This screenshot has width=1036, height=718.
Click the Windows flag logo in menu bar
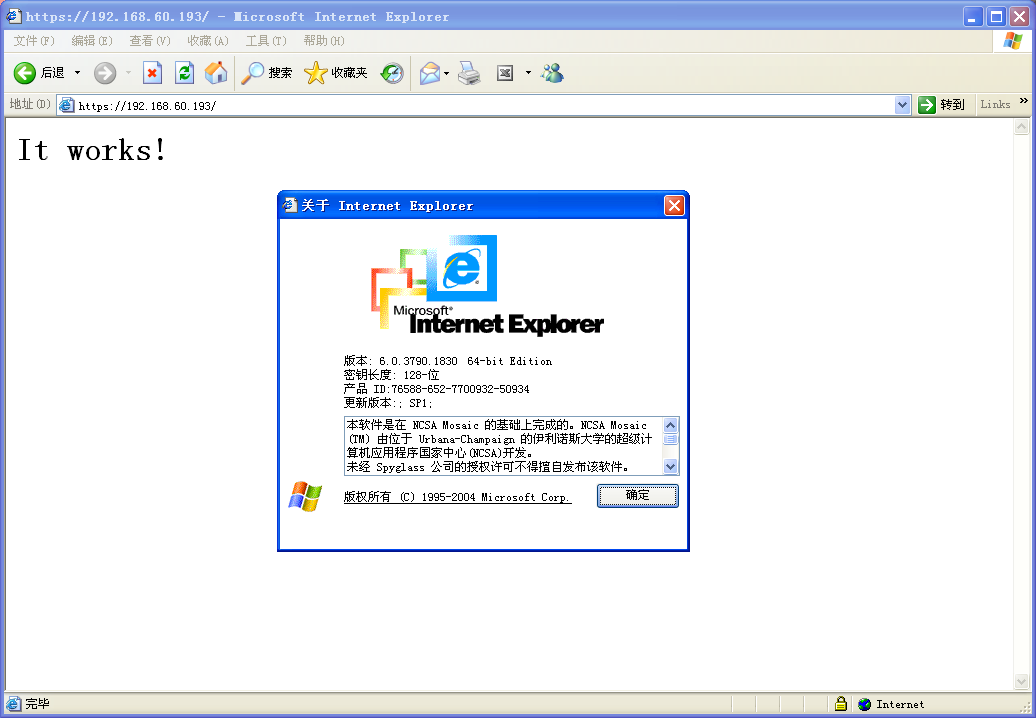[x=1012, y=40]
